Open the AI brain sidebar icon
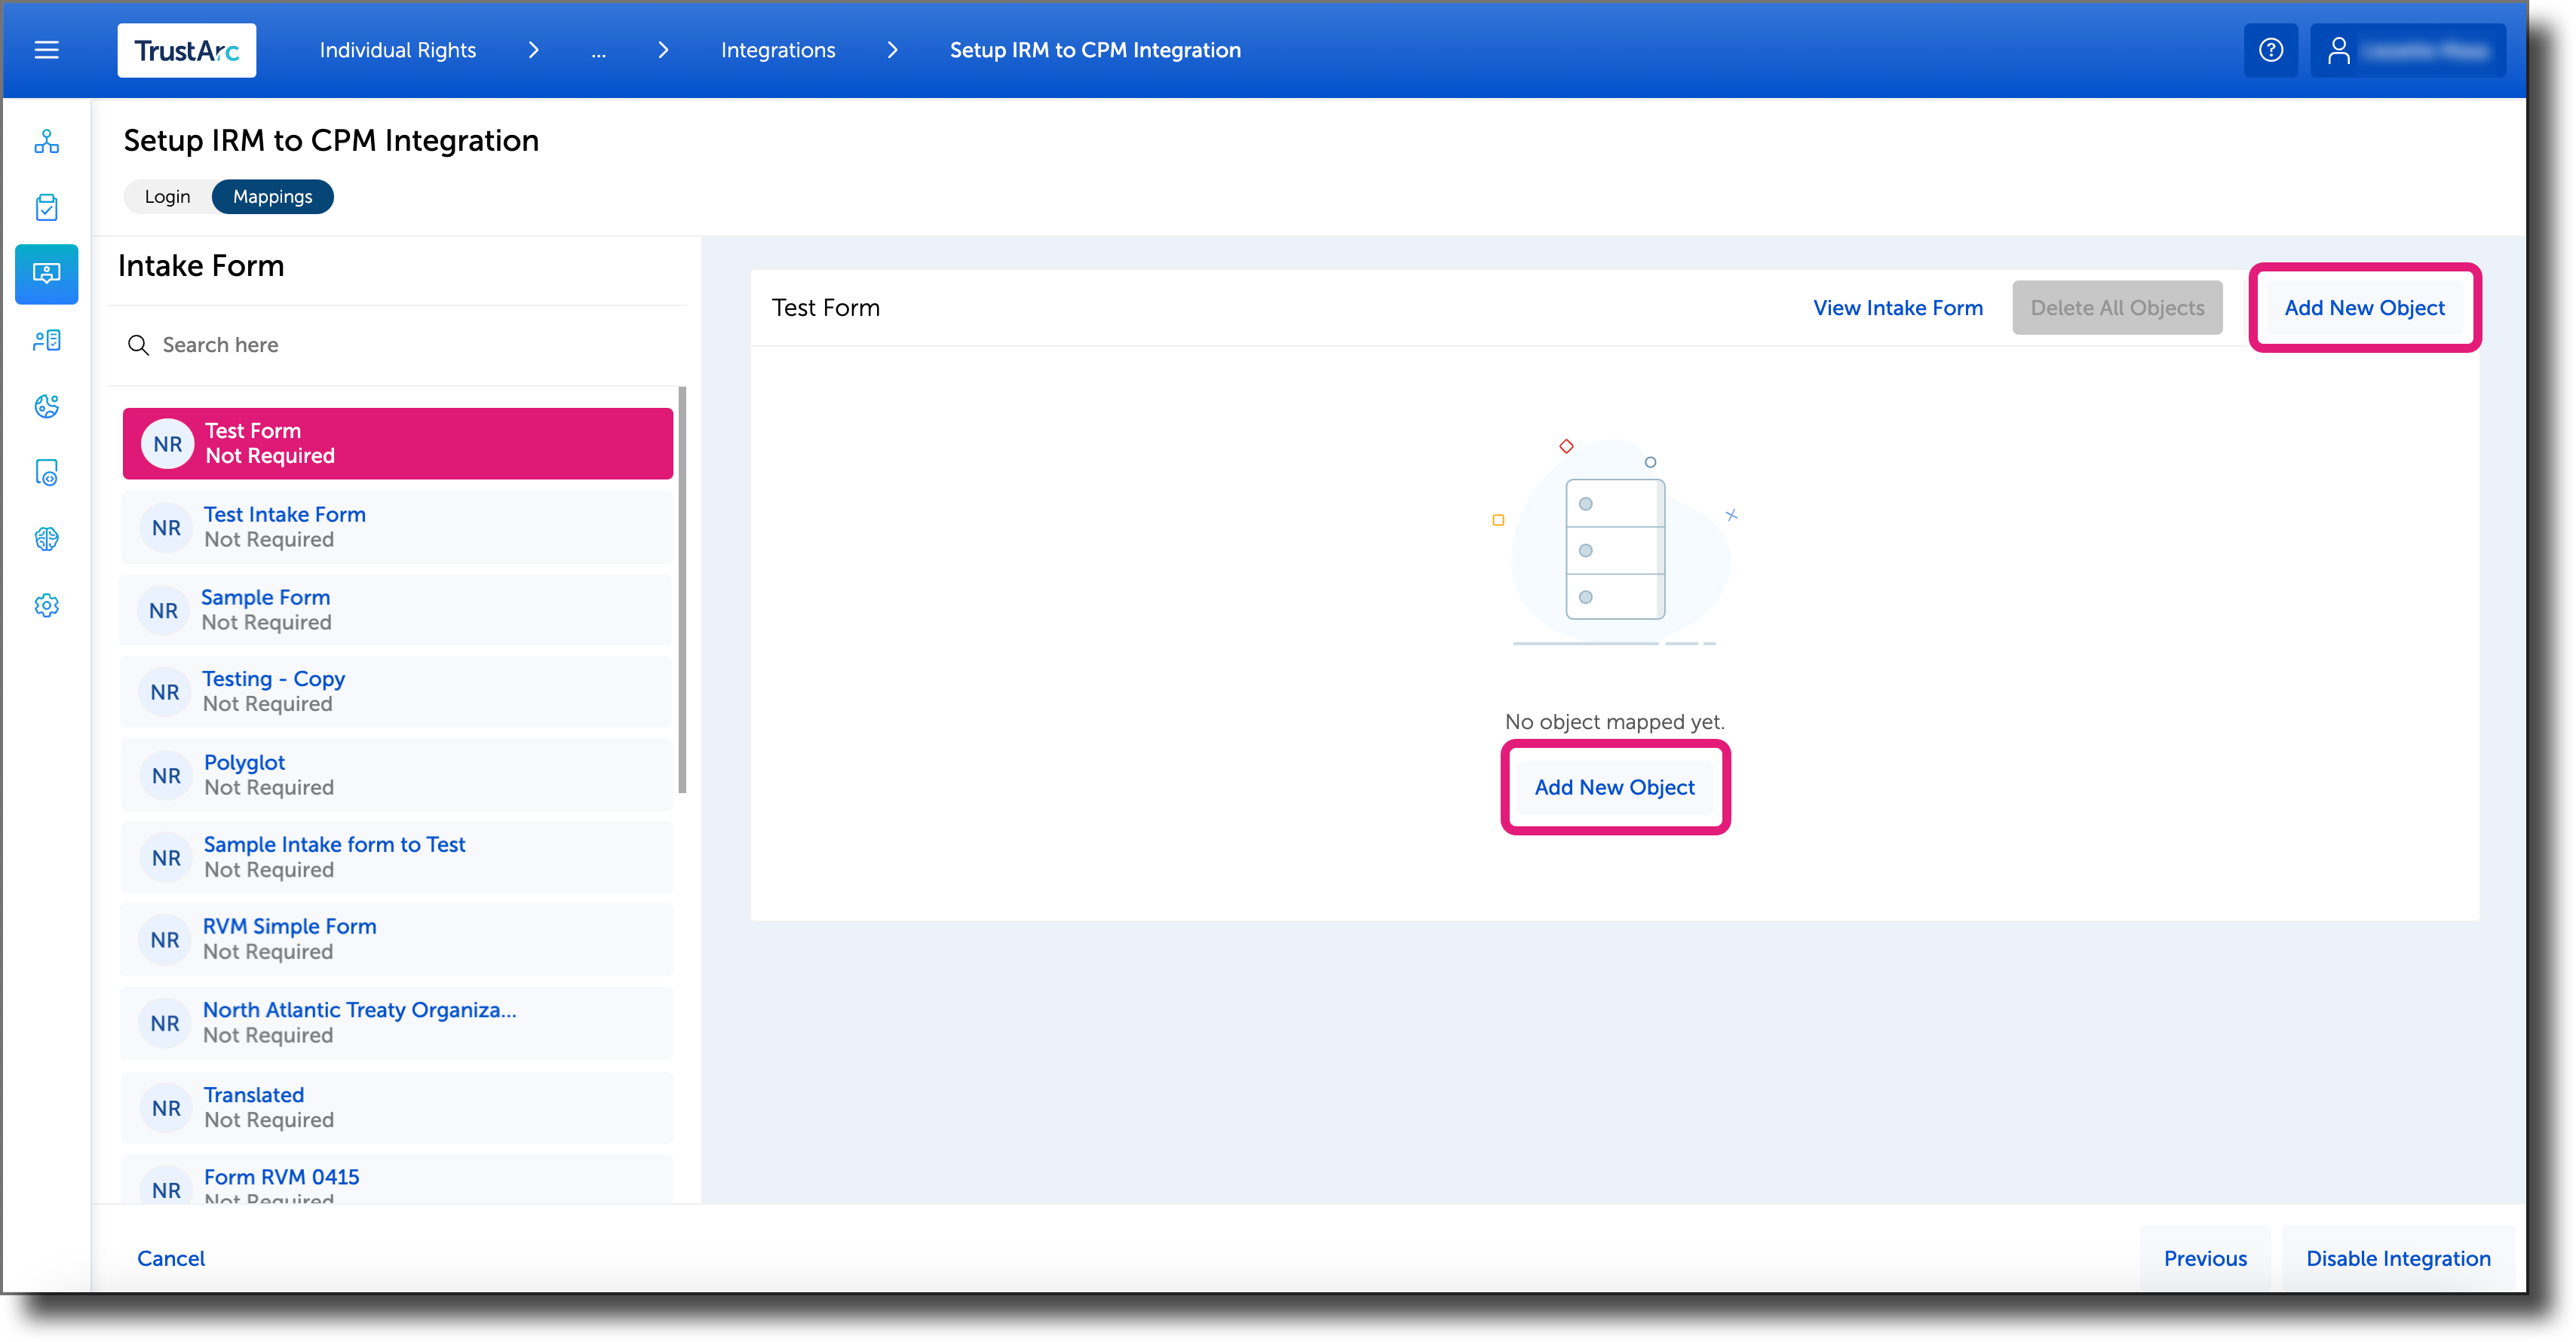This screenshot has width=2576, height=1342. pyautogui.click(x=47, y=539)
